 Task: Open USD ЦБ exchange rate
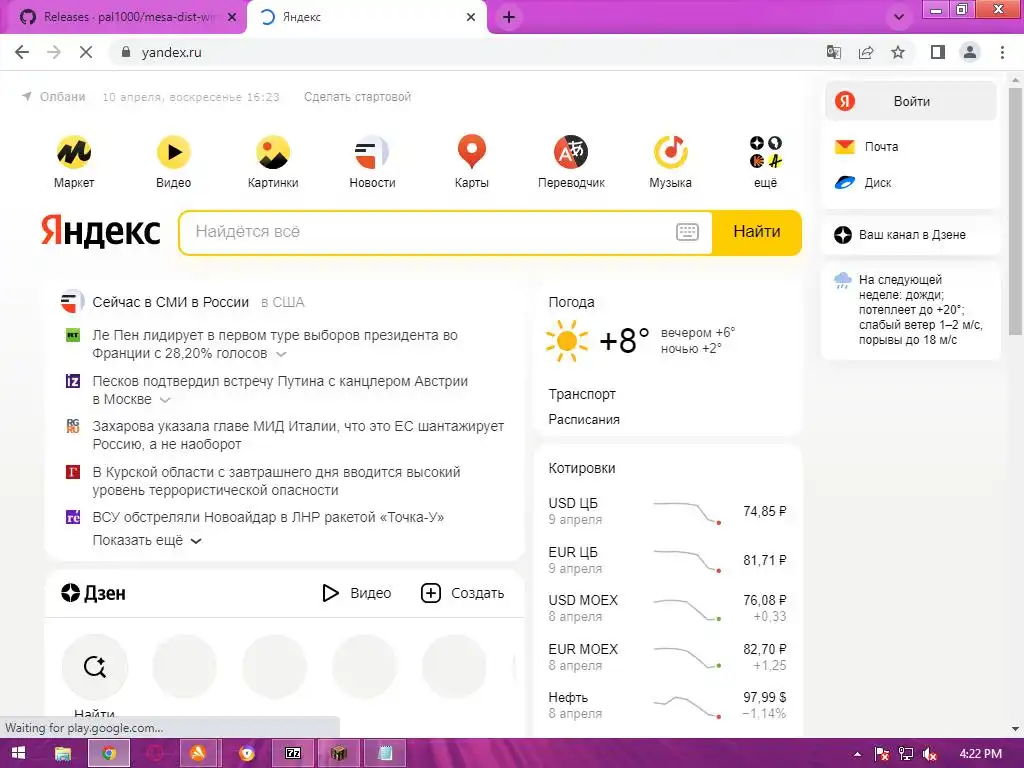[667, 511]
